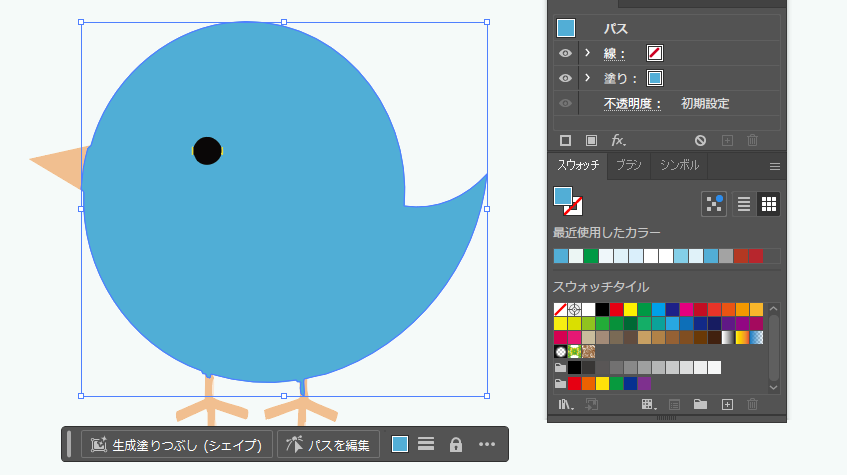Image resolution: width=847 pixels, height=475 pixels.
Task: Switch swatches to list view
Action: (744, 204)
